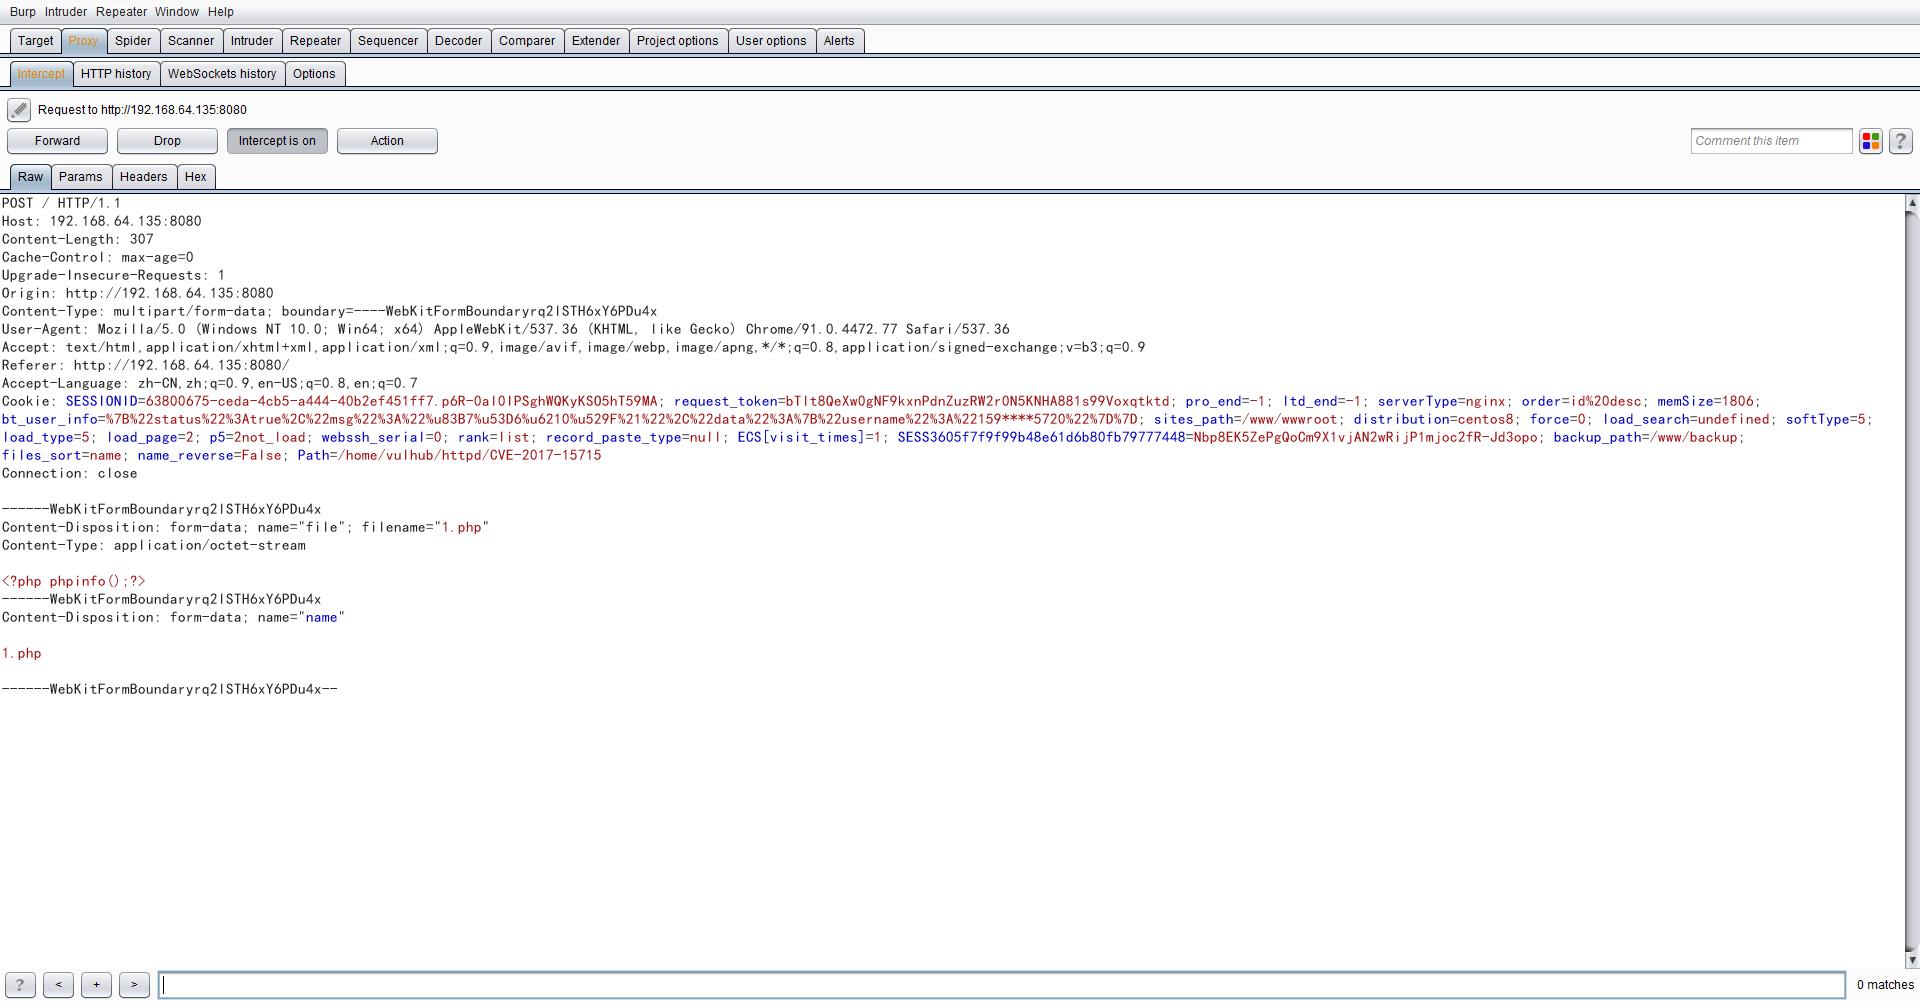The image size is (1920, 1001).
Task: Switch to the Params view tab
Action: coord(81,177)
